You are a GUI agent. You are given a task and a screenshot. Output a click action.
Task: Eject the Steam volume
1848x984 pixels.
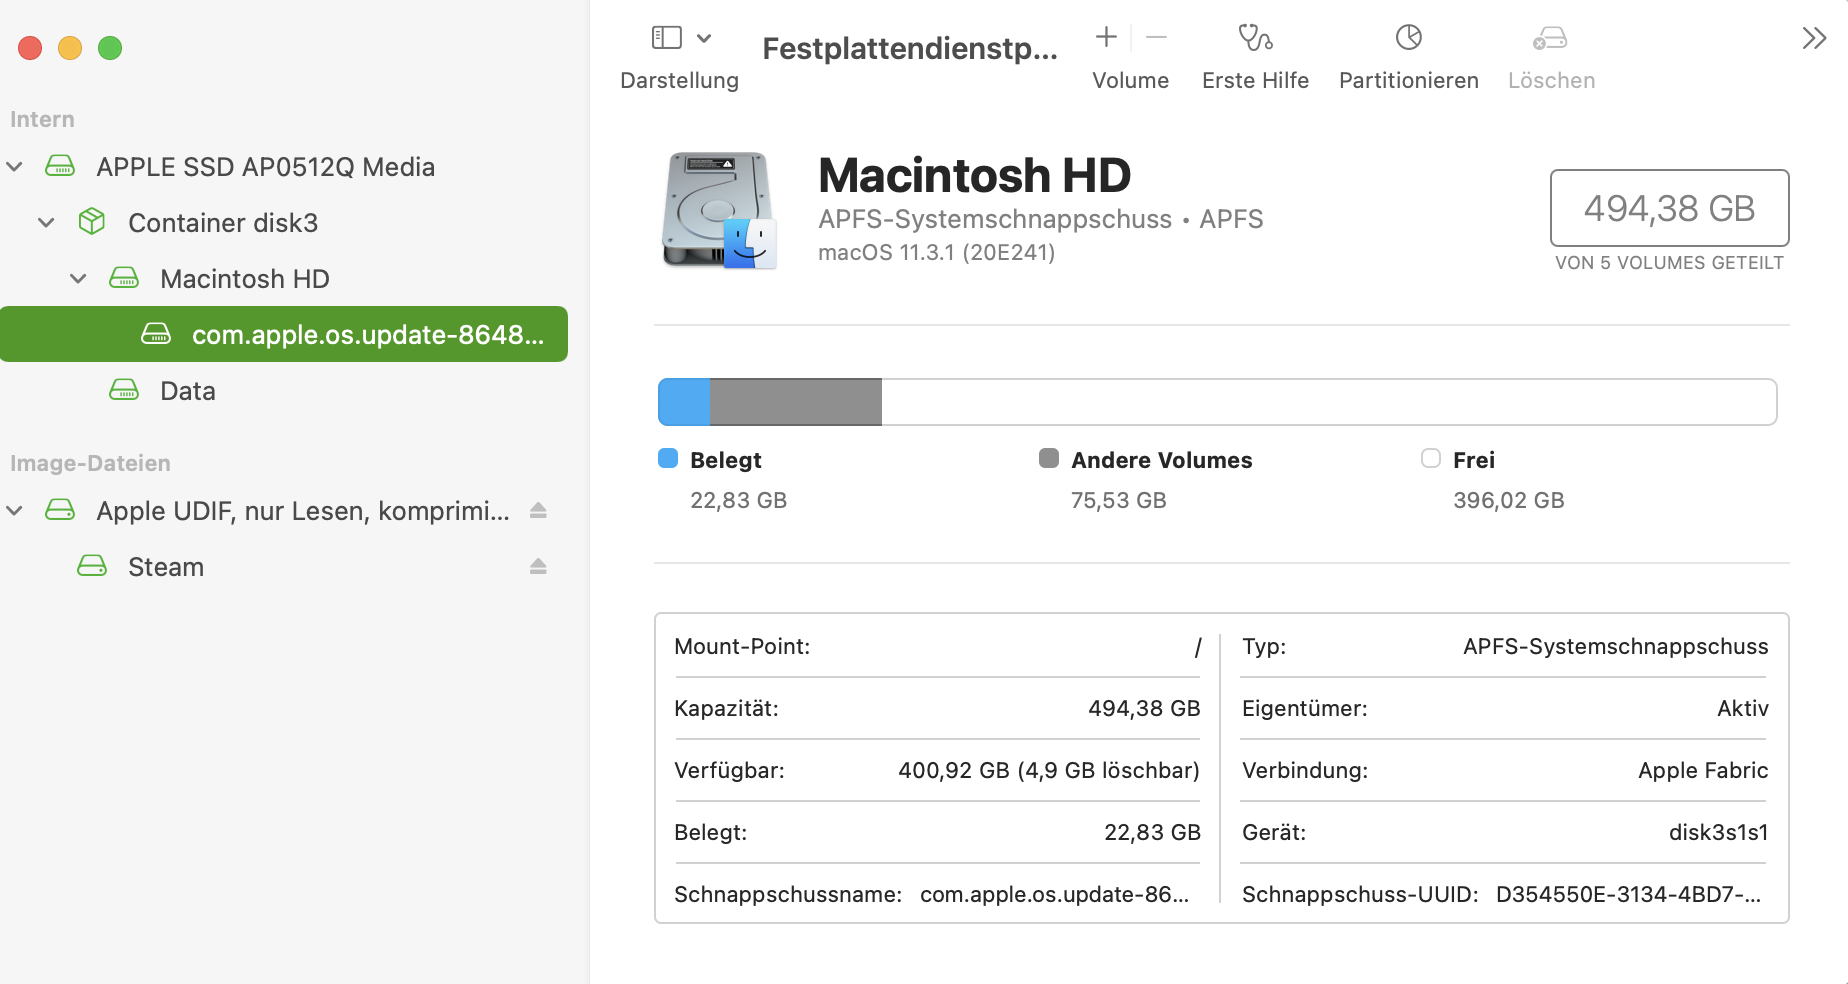tap(538, 567)
